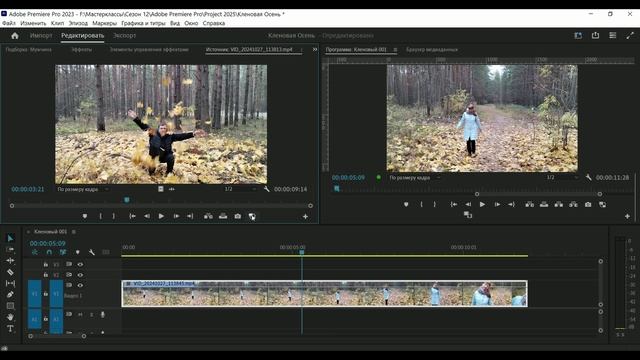Export frame camera icon in Program monitor

click(x=588, y=204)
